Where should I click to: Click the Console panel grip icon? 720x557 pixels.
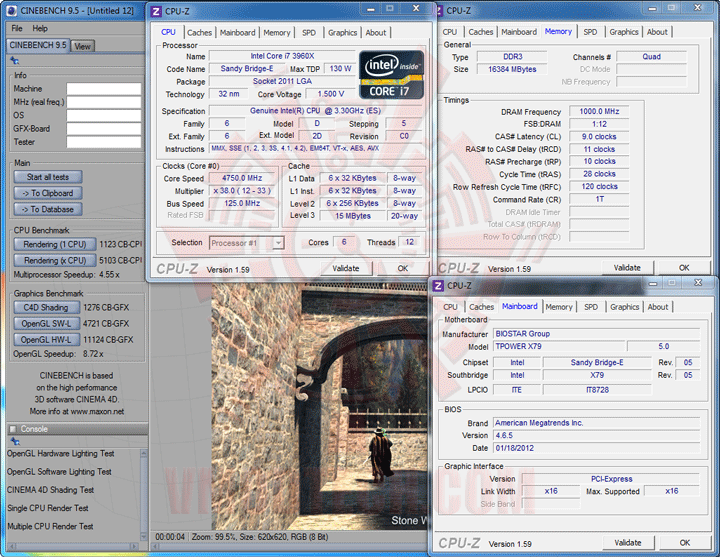(x=12, y=429)
